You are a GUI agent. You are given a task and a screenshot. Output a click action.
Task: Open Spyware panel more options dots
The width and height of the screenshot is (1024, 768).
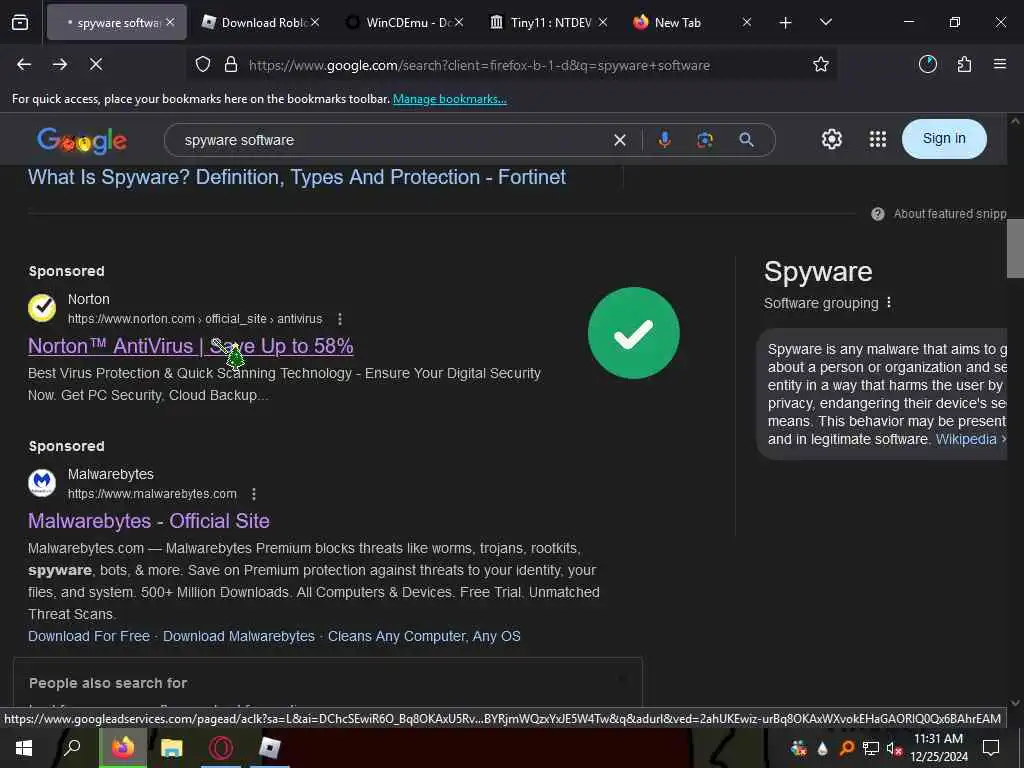tap(889, 302)
